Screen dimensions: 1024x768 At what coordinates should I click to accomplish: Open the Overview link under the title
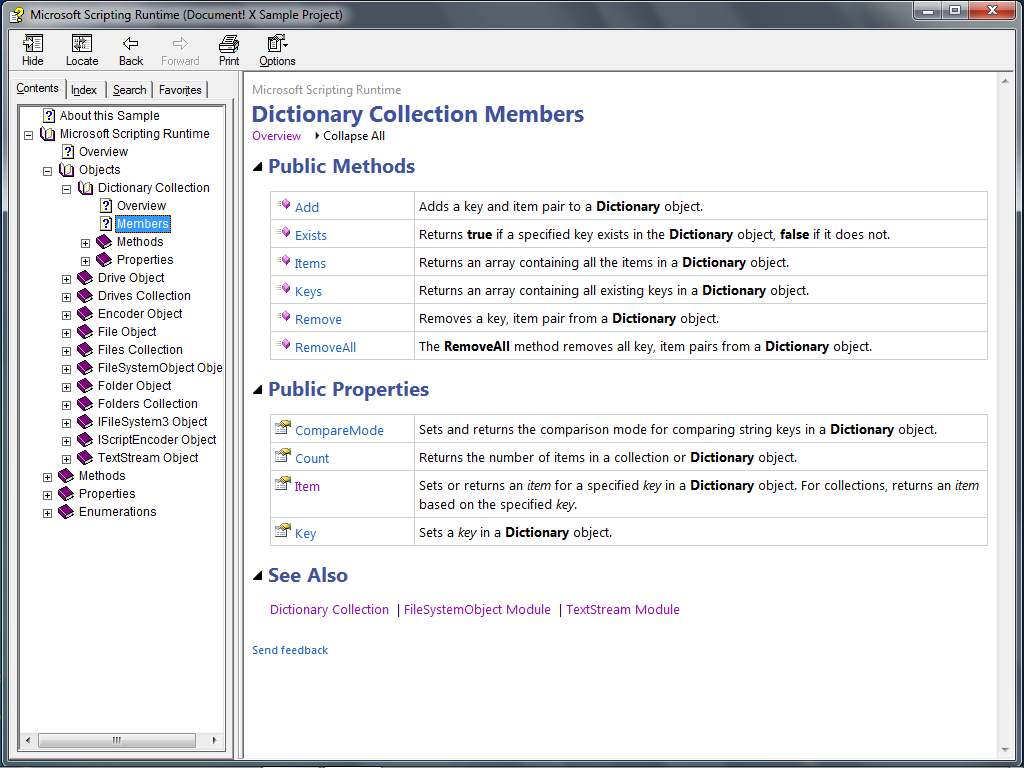(277, 136)
